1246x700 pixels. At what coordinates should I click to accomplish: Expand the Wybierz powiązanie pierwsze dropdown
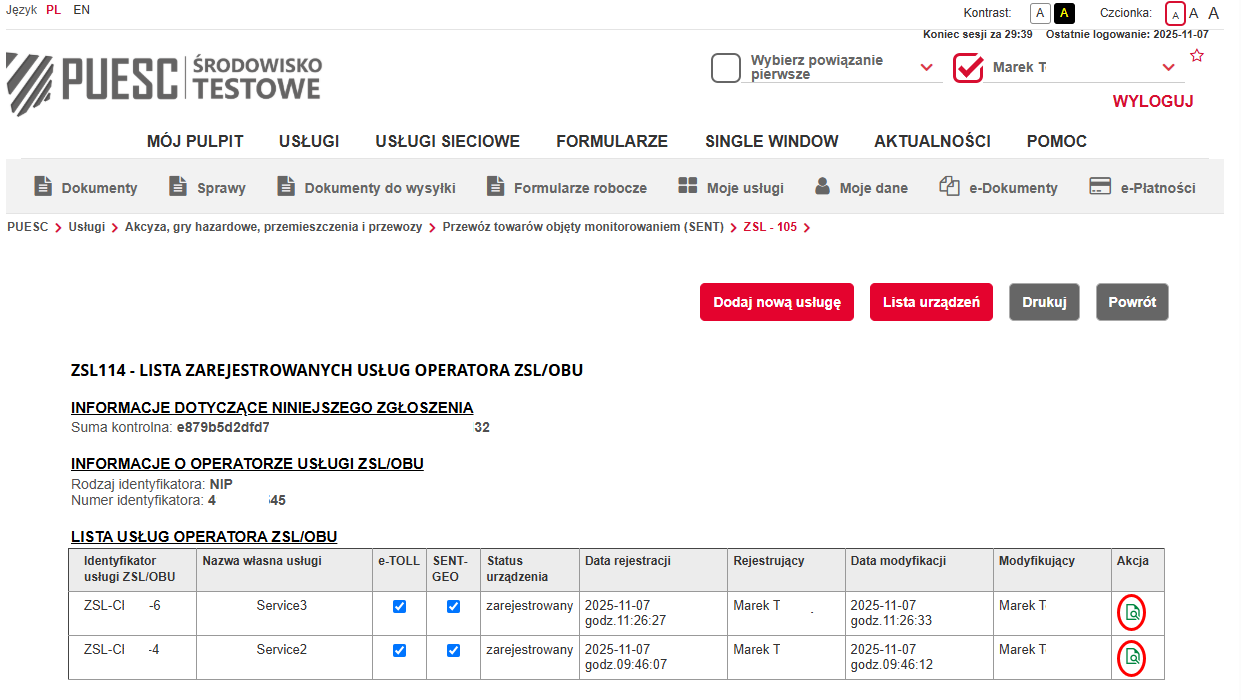(x=927, y=68)
